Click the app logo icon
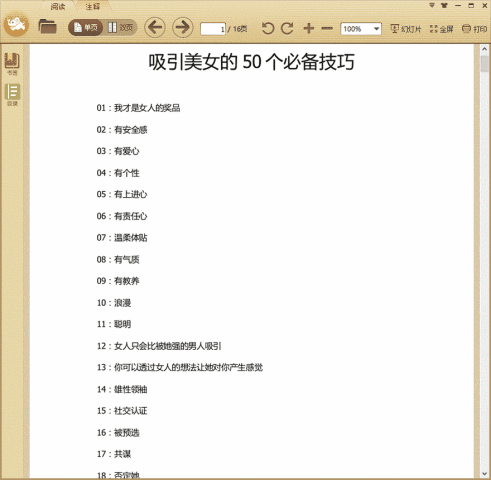The image size is (491, 480). tap(16, 24)
